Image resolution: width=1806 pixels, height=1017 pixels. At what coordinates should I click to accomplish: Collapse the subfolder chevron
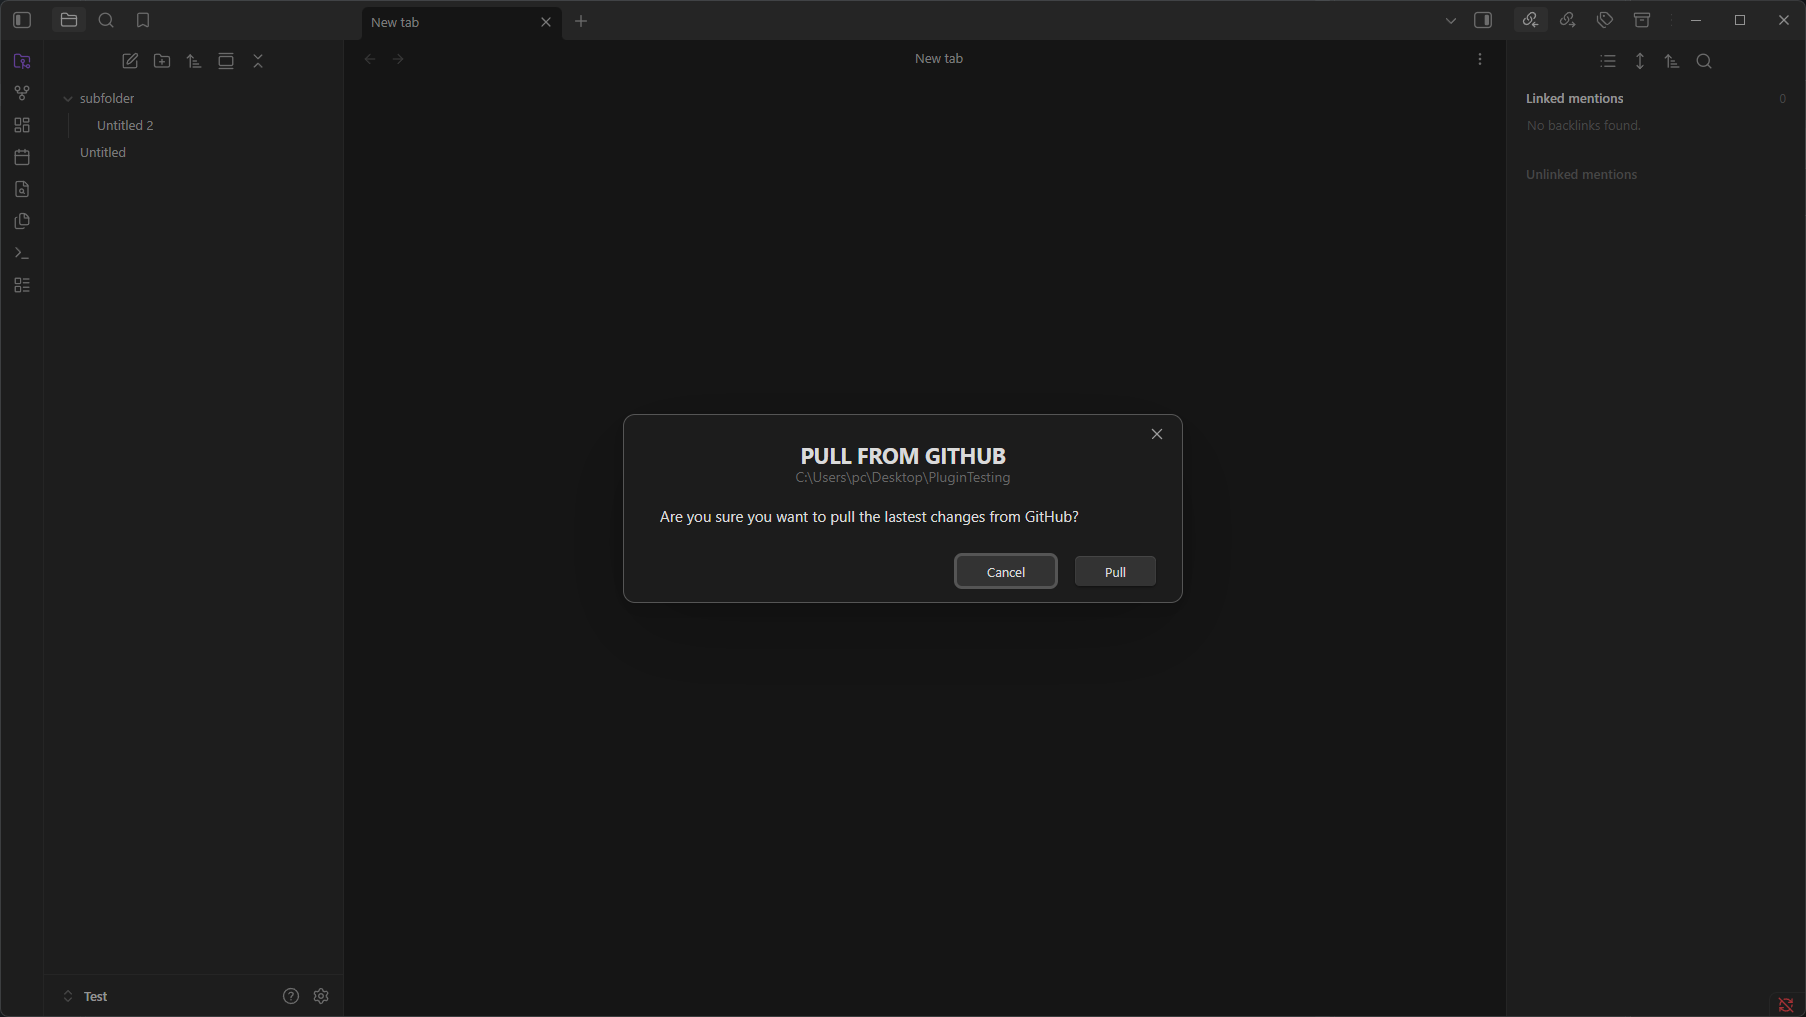pyautogui.click(x=68, y=99)
